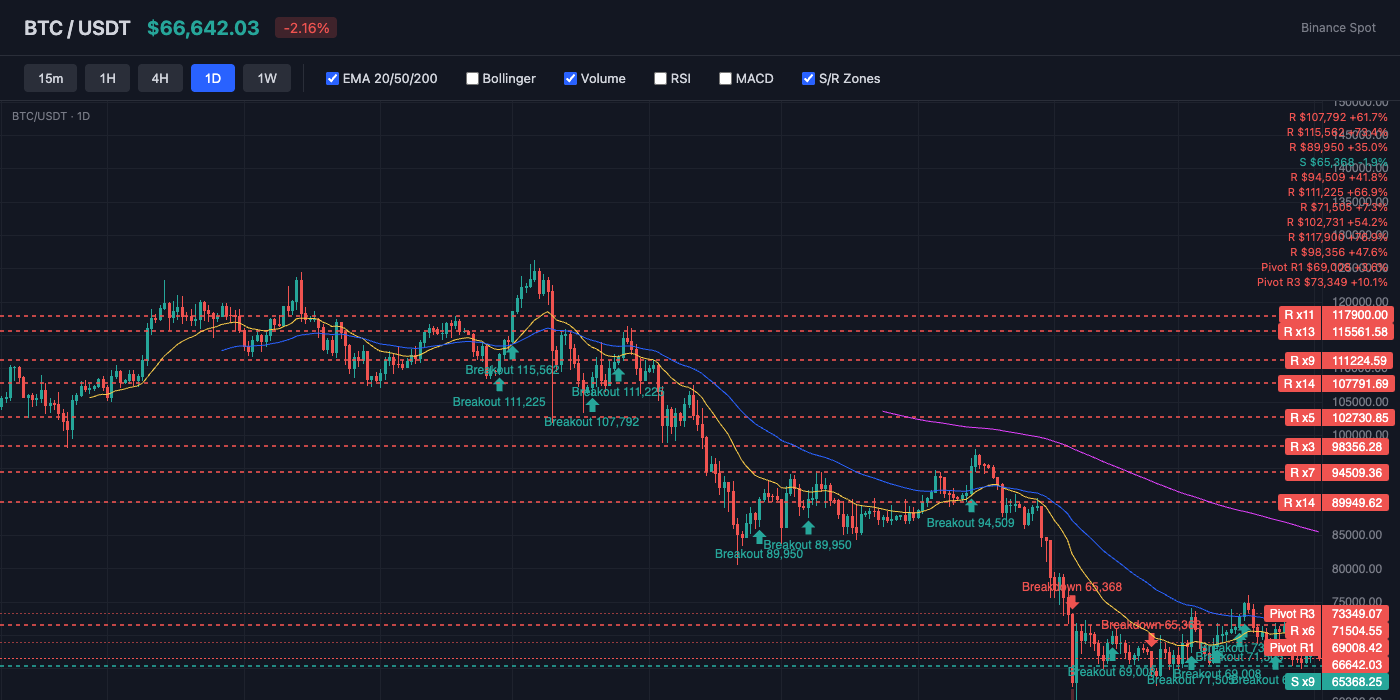Click the Breakout 111,225 arrow marker
Viewport: 1400px width, 700px height.
[499, 384]
